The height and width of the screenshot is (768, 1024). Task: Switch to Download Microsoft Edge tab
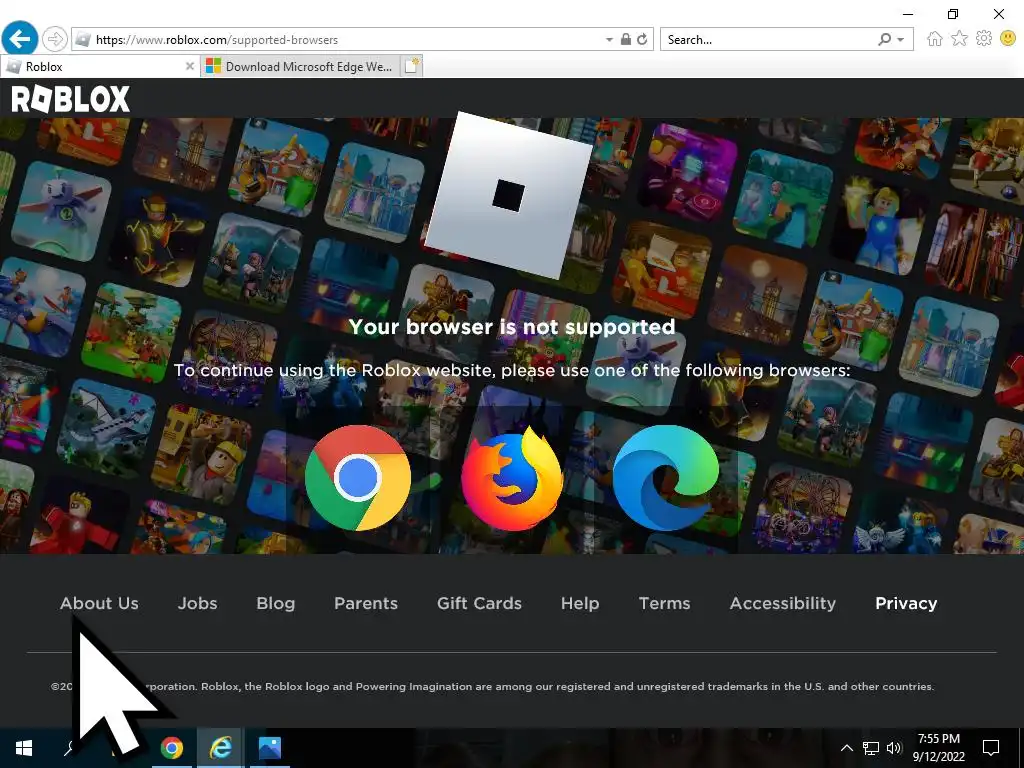[299, 67]
